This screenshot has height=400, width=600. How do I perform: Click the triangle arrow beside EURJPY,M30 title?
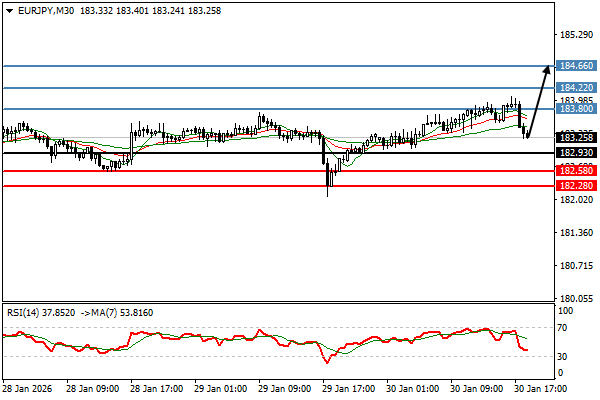pyautogui.click(x=8, y=9)
